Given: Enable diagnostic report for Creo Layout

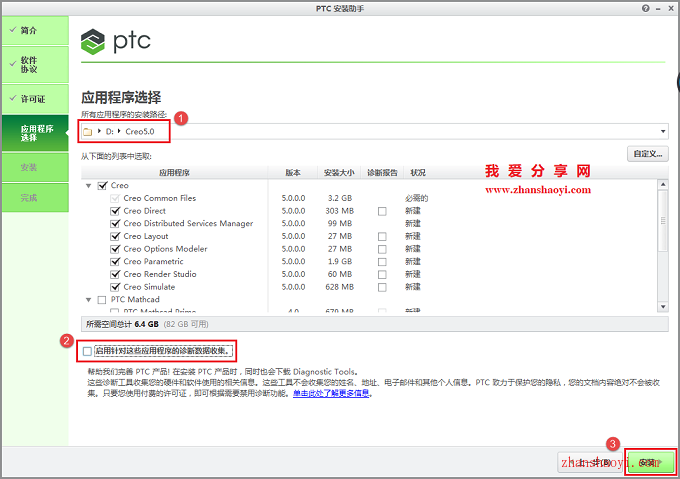Looking at the screenshot, I should tap(382, 237).
